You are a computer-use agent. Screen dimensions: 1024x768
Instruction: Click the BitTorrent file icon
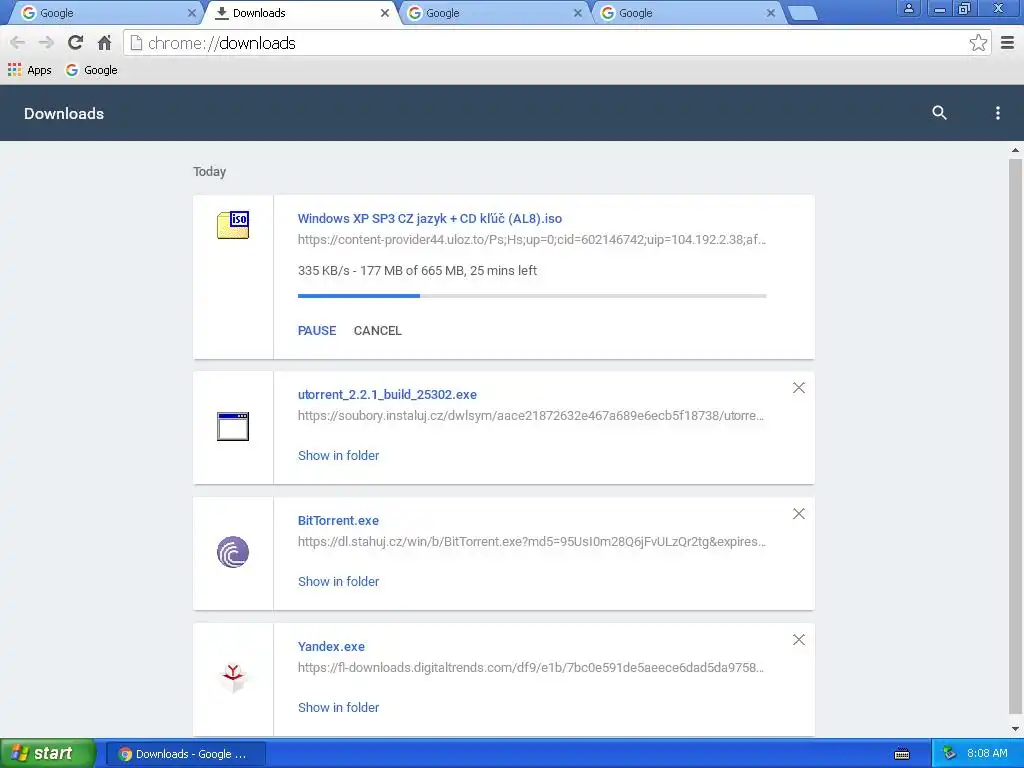pos(233,552)
